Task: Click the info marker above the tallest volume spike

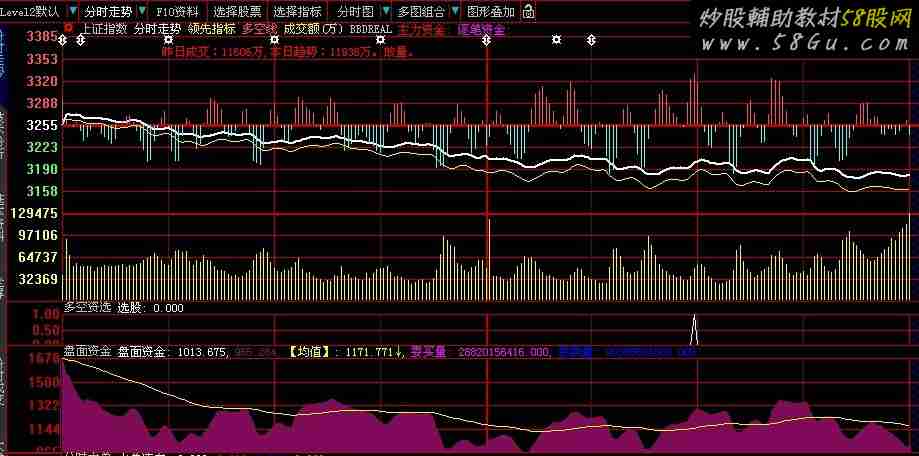Action: point(486,40)
